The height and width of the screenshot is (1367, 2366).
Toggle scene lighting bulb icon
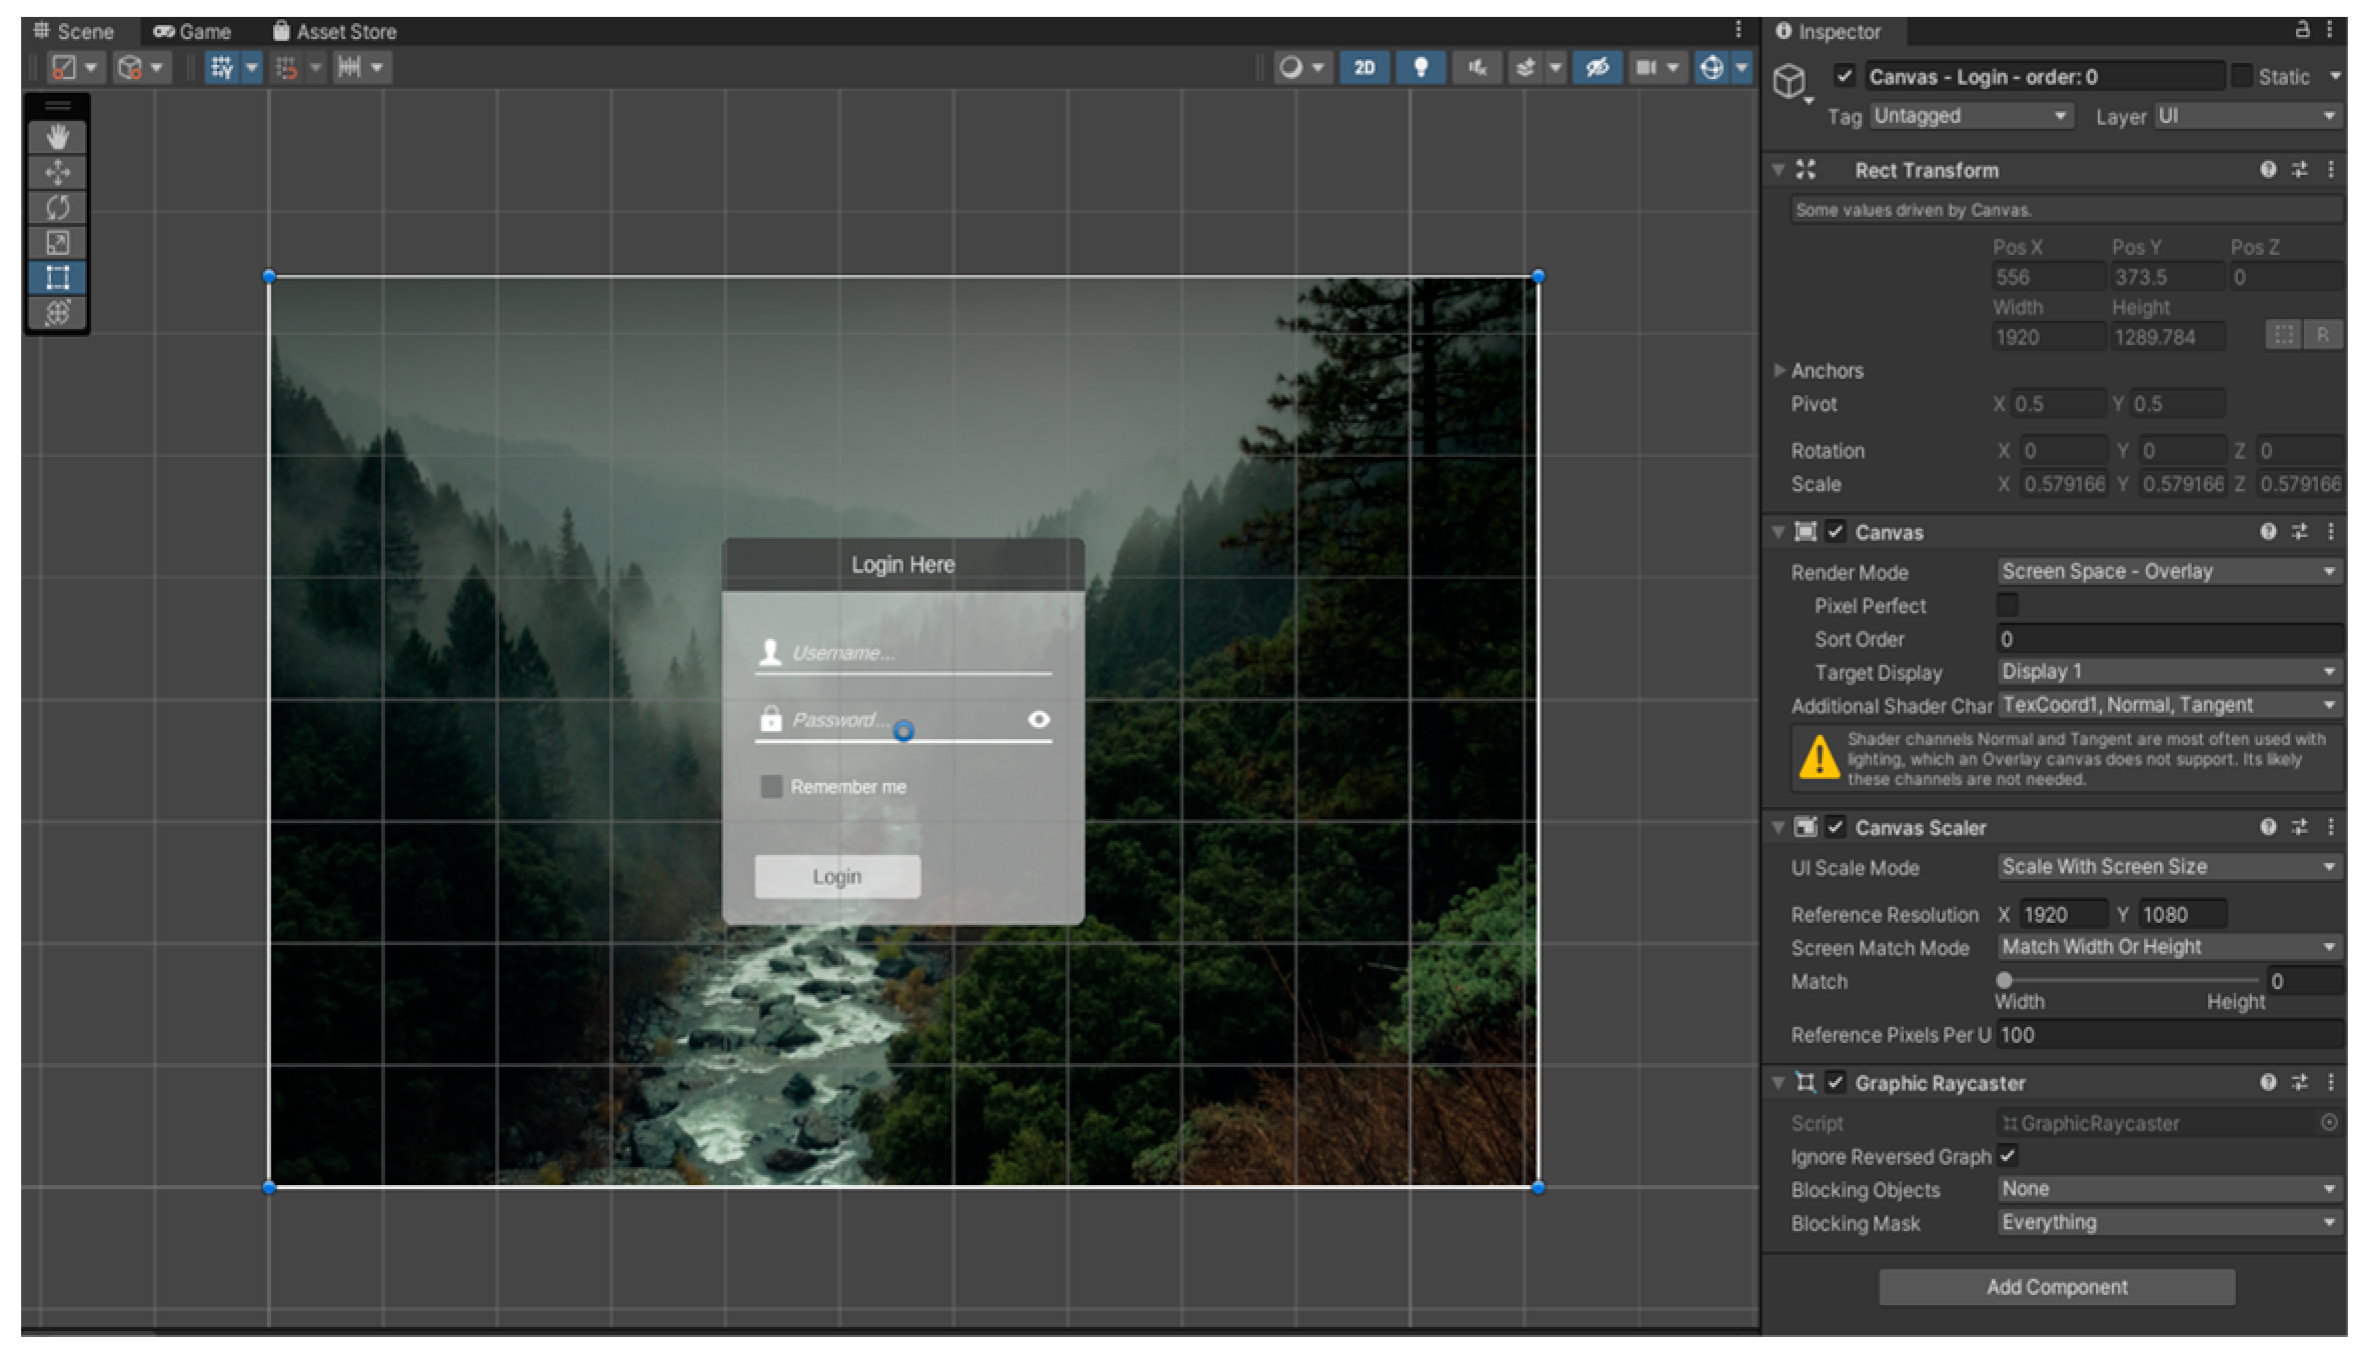1420,67
